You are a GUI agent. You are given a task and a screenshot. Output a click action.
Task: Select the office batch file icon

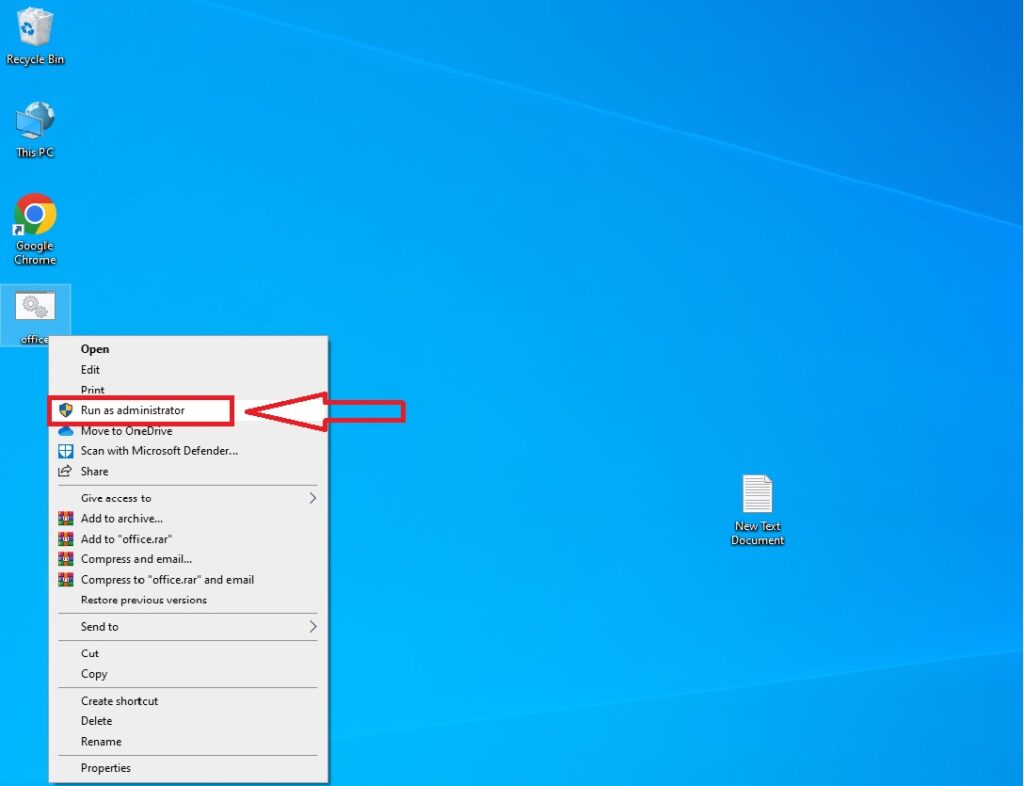(x=35, y=315)
